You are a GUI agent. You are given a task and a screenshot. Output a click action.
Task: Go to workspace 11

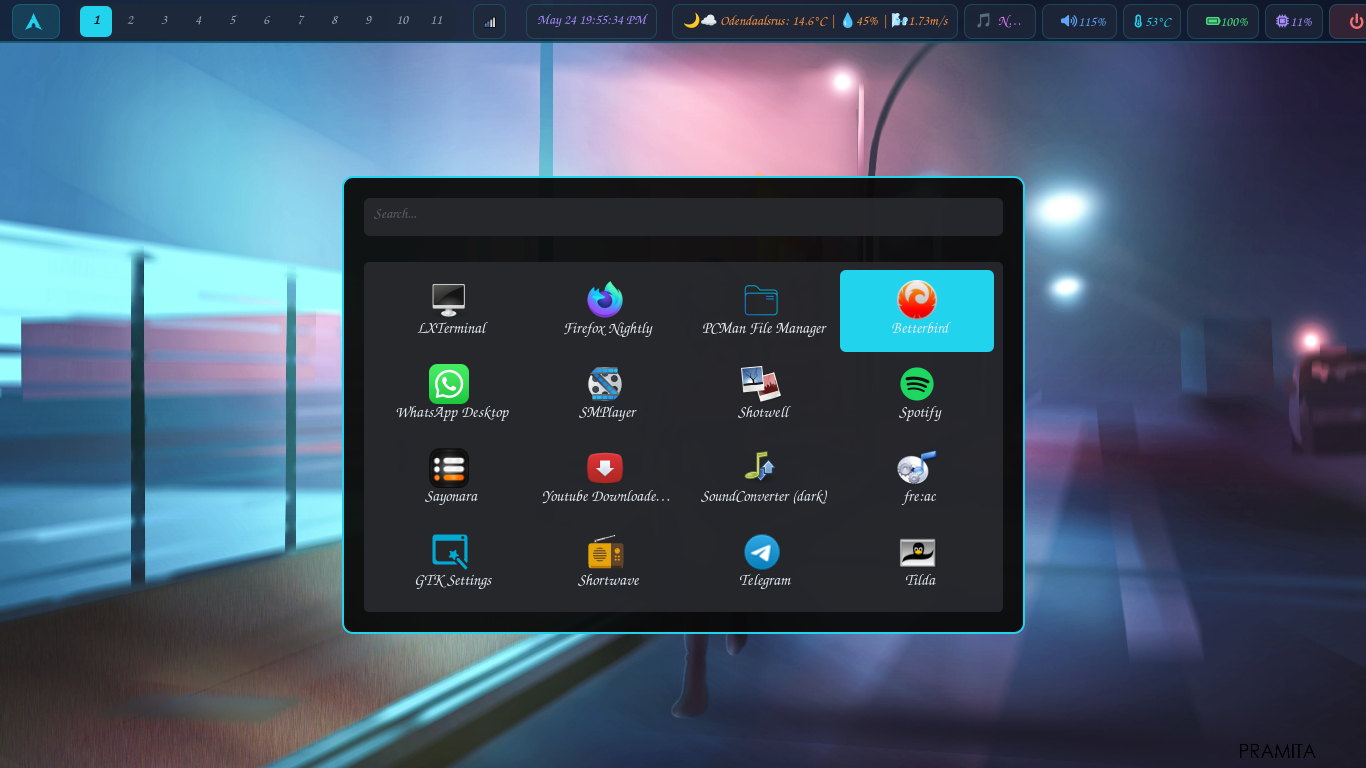437,21
